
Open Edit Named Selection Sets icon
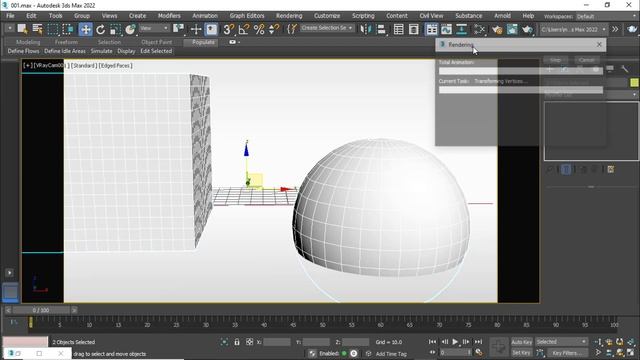[x=291, y=29]
